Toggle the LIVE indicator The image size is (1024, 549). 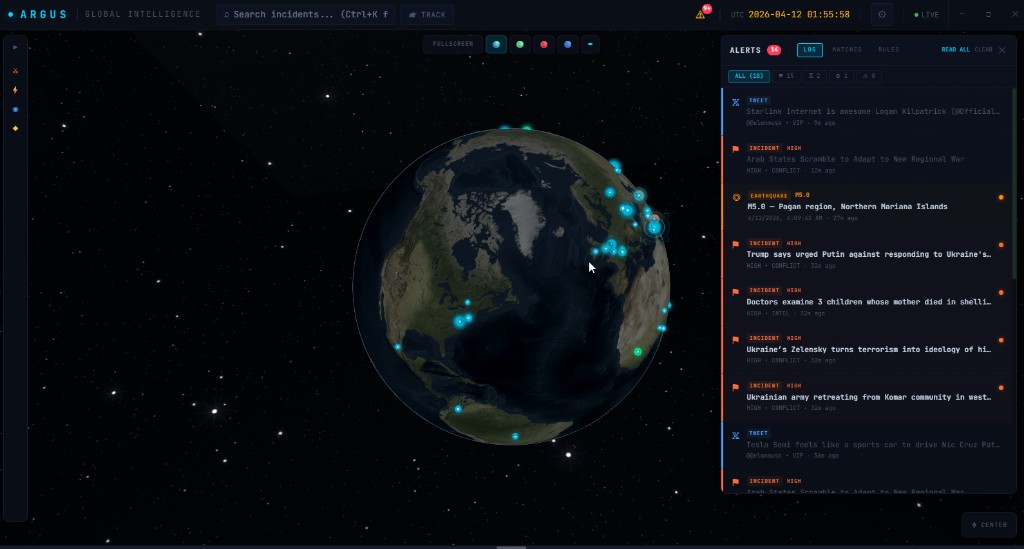click(x=926, y=14)
